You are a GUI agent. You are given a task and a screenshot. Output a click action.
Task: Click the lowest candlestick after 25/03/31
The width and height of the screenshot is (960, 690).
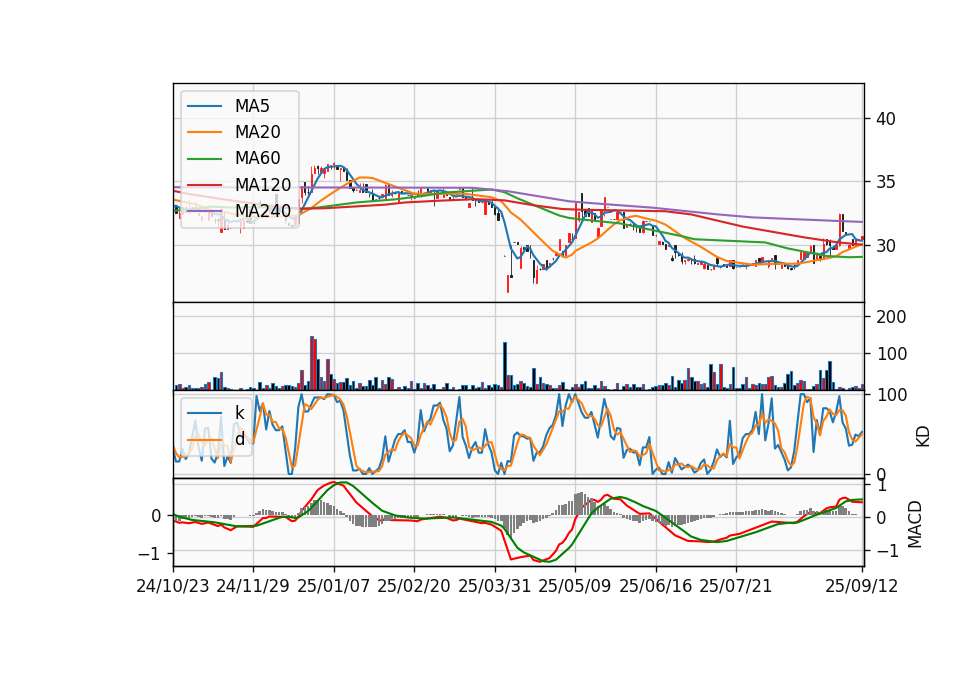pyautogui.click(x=508, y=283)
